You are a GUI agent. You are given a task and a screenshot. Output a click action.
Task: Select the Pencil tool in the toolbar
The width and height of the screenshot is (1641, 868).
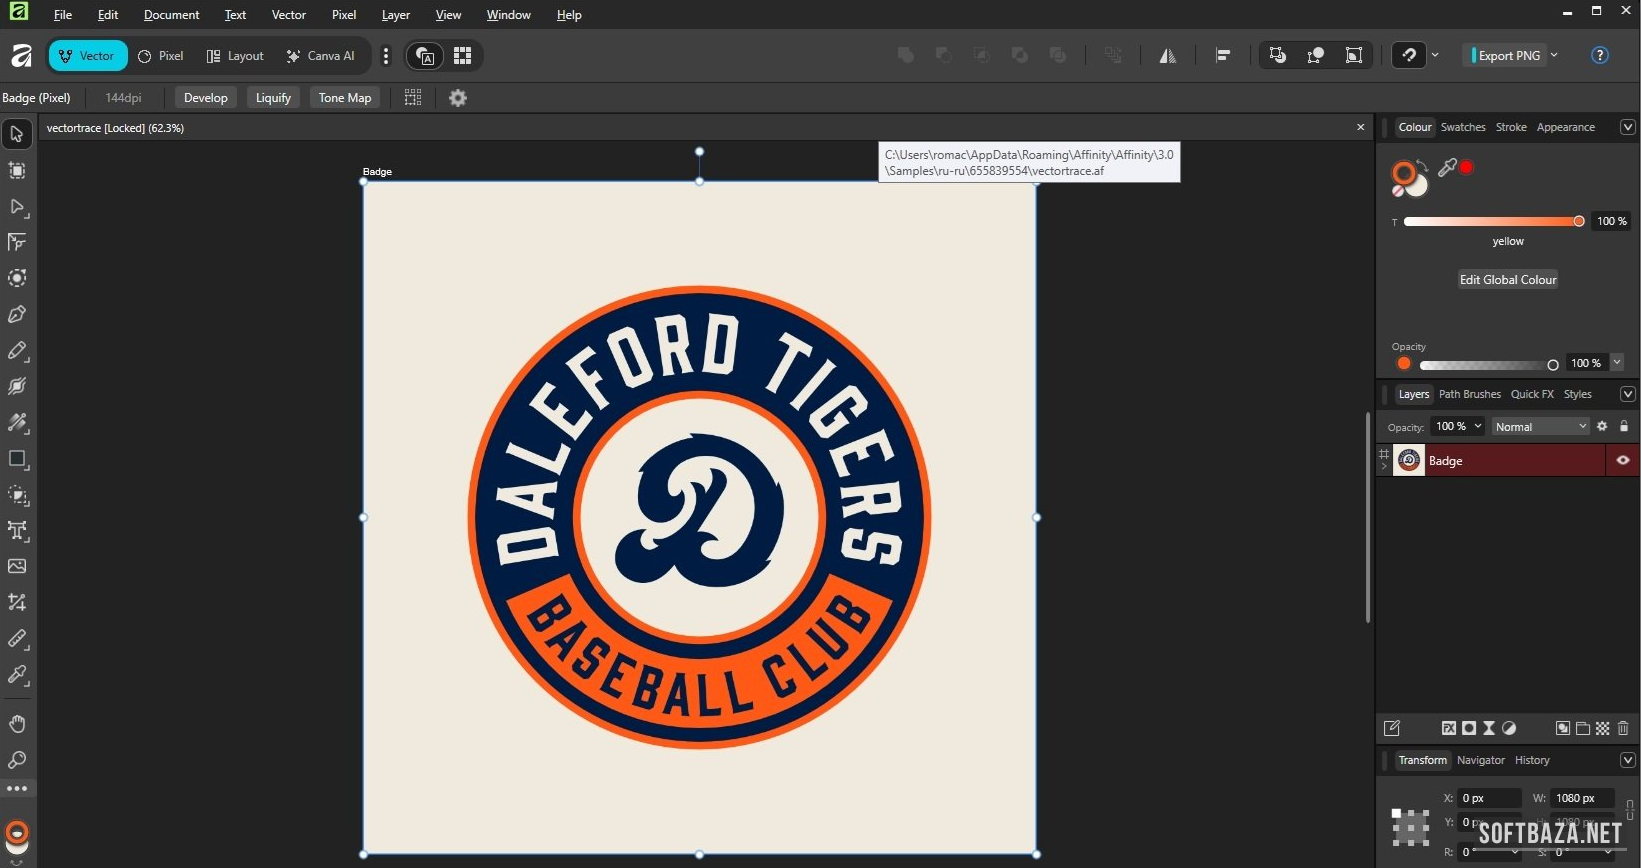17,351
